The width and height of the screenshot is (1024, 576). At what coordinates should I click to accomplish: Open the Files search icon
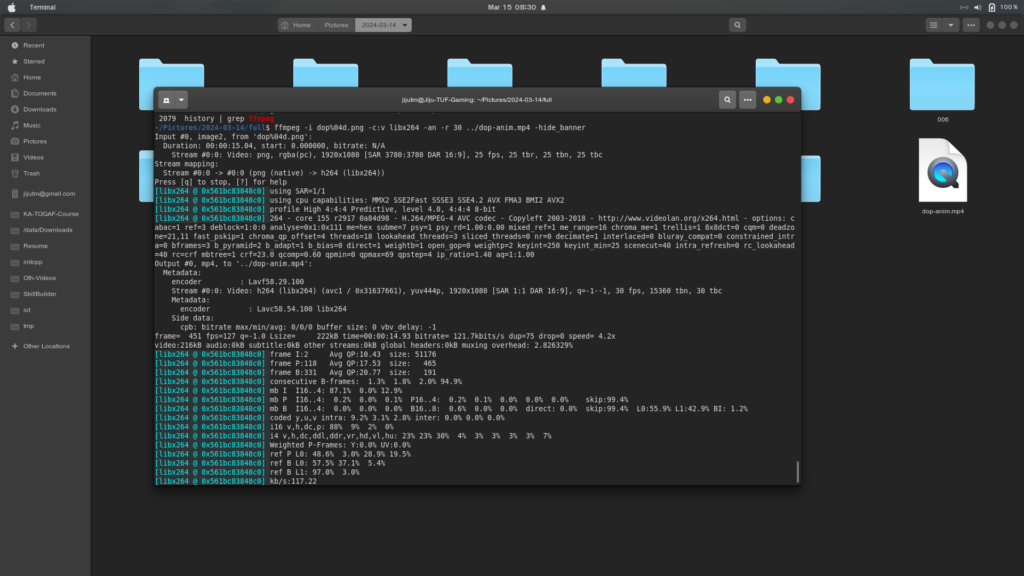(738, 25)
